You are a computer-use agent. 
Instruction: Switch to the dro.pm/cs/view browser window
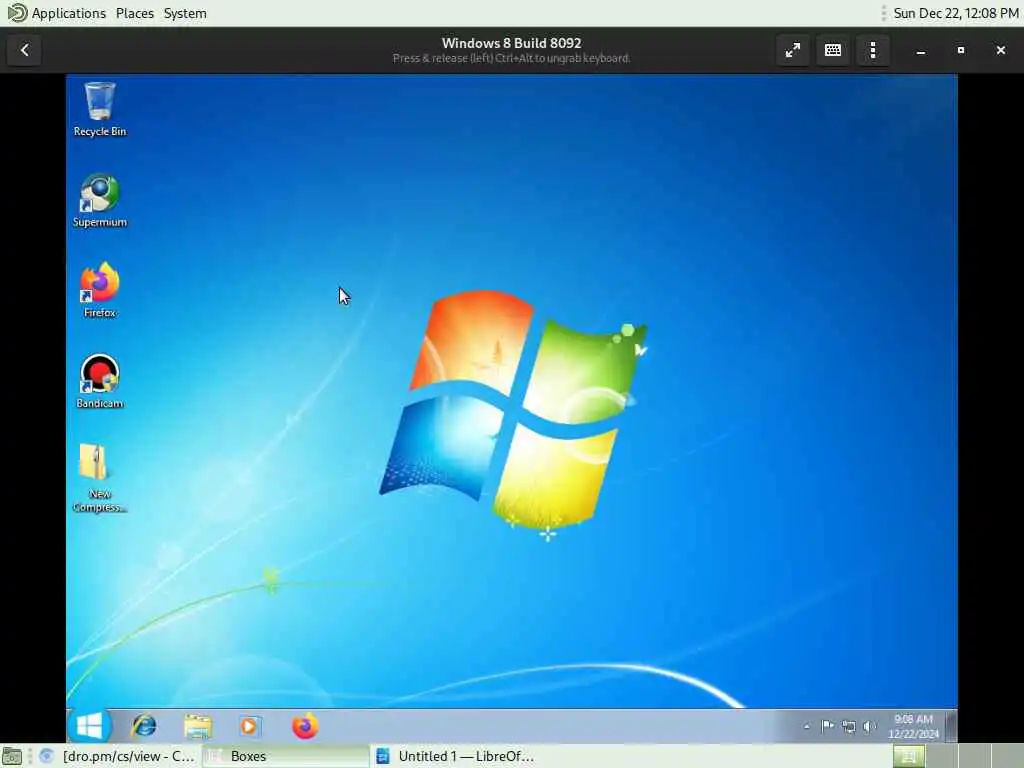tap(118, 756)
